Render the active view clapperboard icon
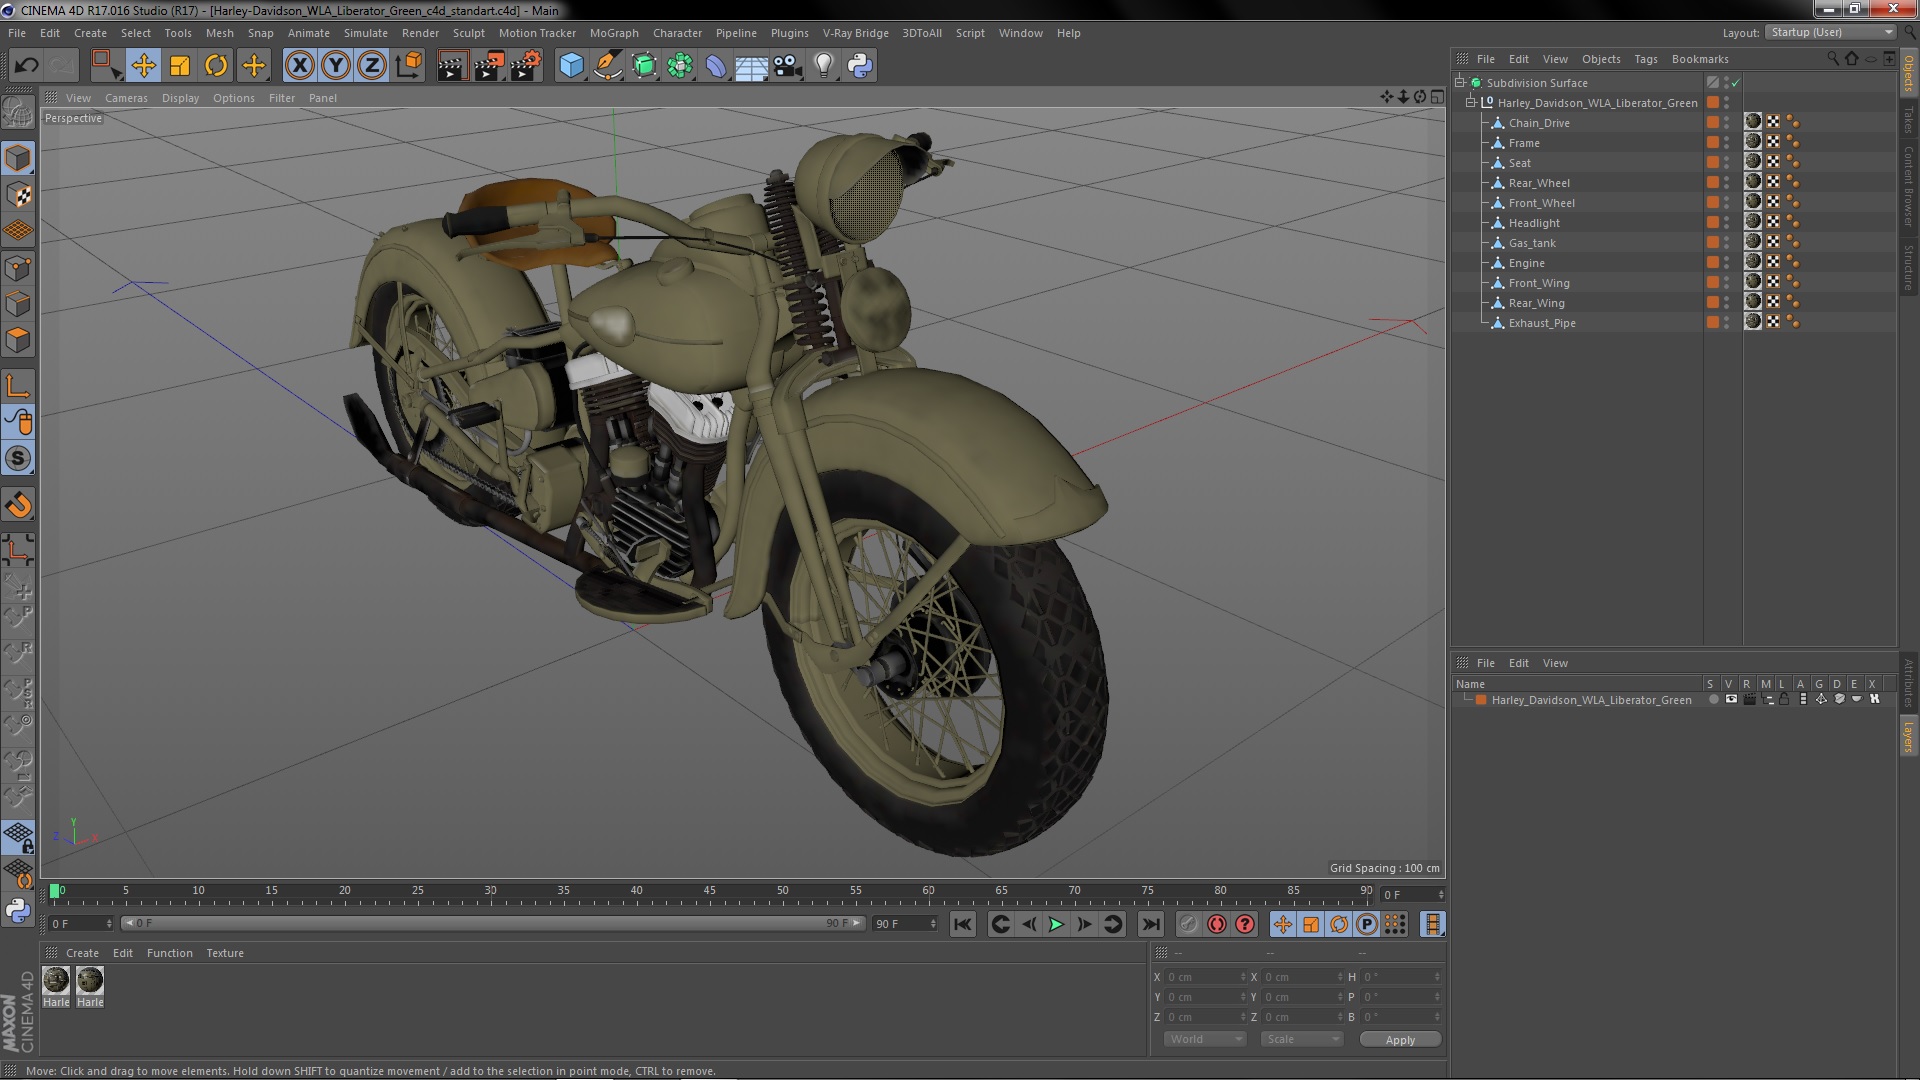1920x1080 pixels. pos(452,66)
